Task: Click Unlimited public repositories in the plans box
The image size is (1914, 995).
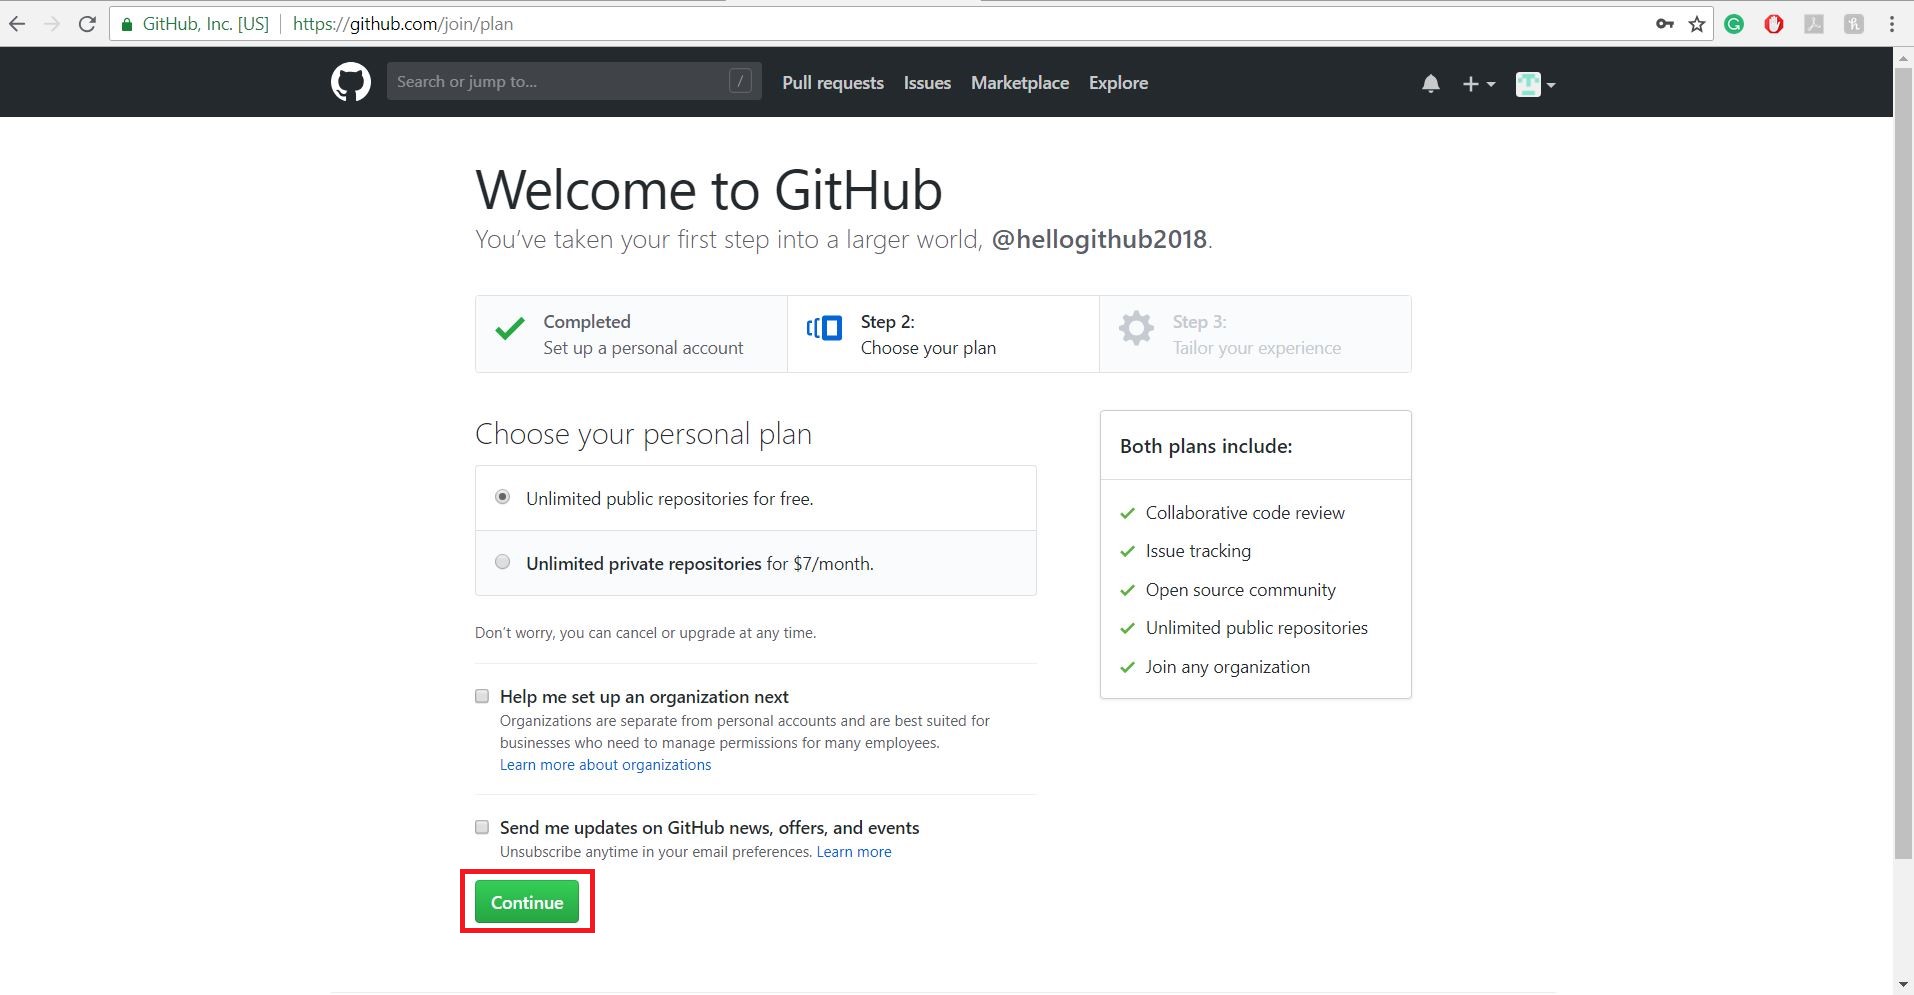Action: point(1256,628)
